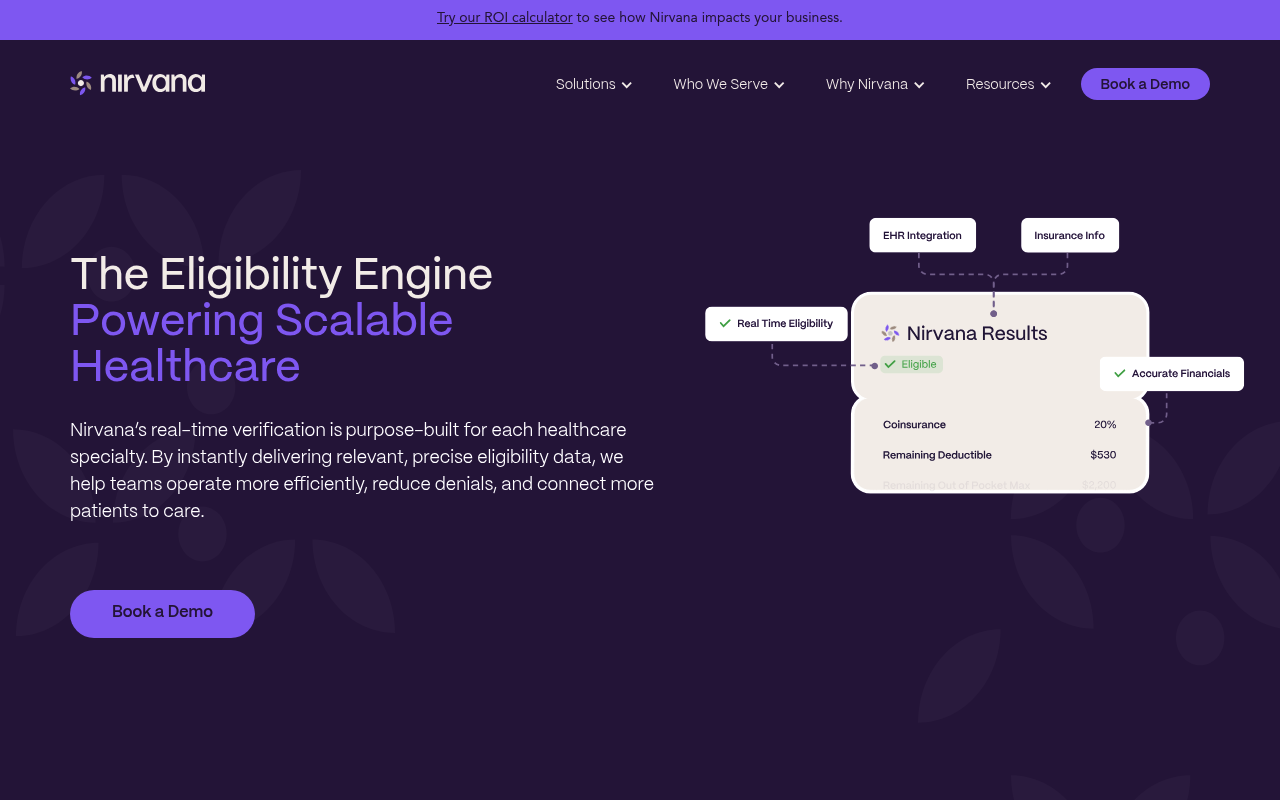Open the ROI calculator link in the banner
Viewport: 1280px width, 800px height.
point(505,17)
